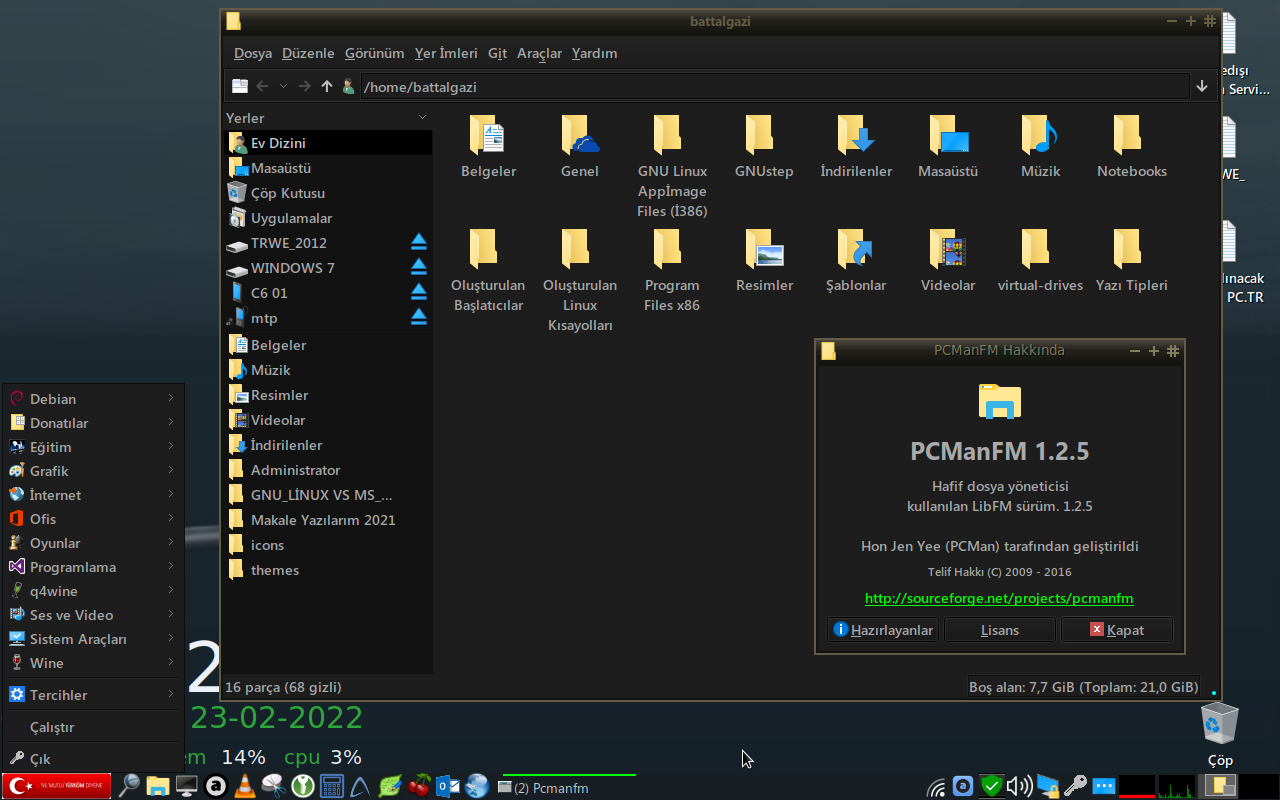Select Ev Dizini in places sidebar
1280x800 pixels.
coord(329,143)
